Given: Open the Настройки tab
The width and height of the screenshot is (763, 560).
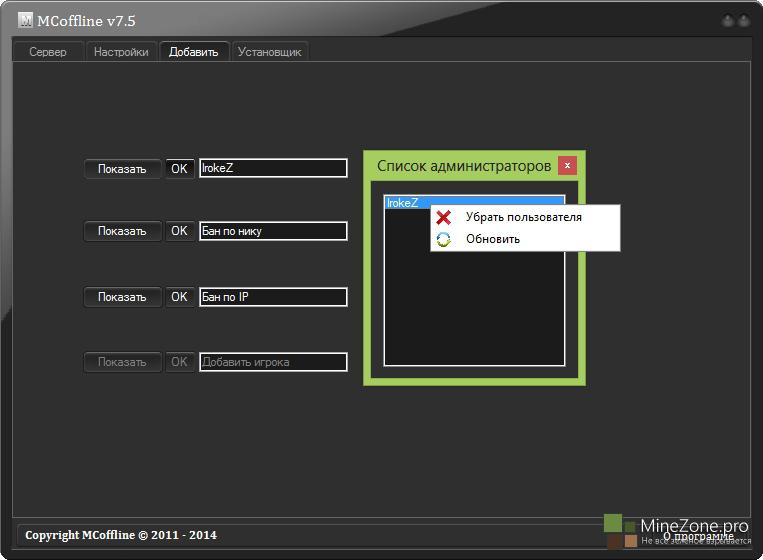Looking at the screenshot, I should (x=121, y=52).
